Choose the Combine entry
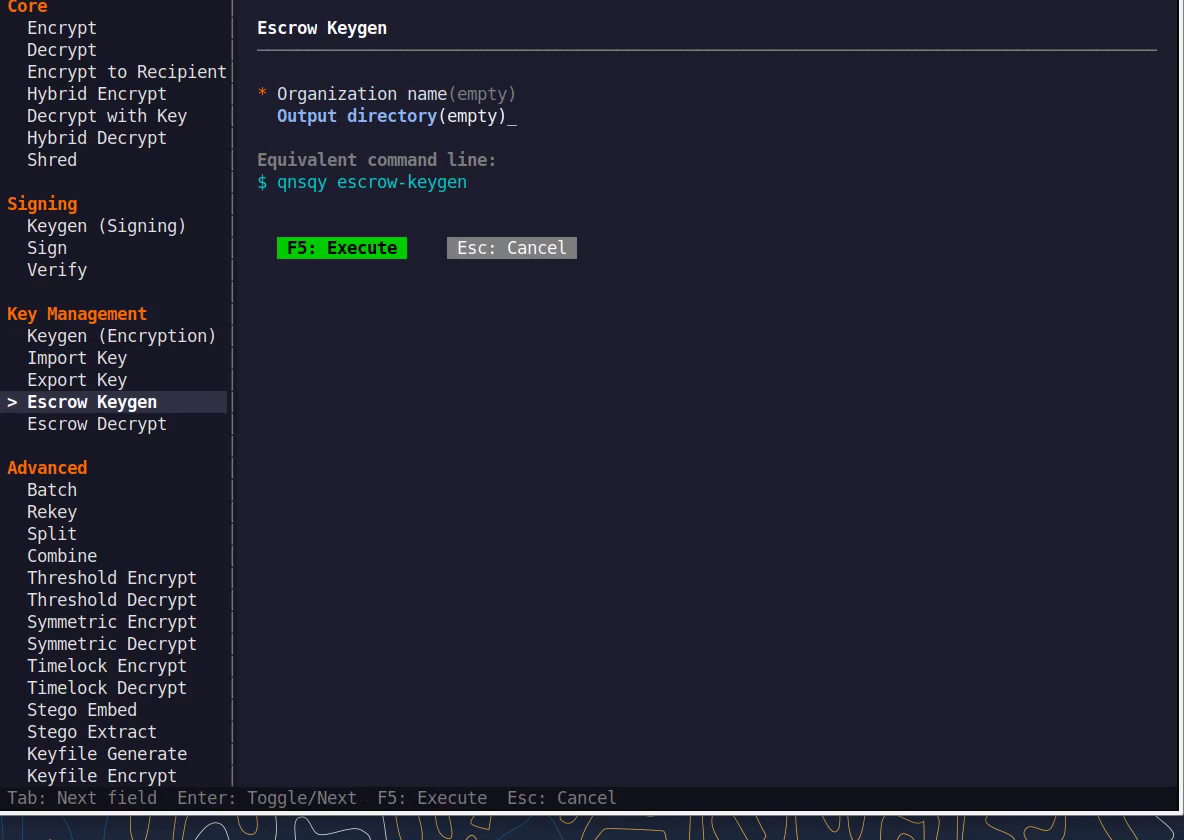The width and height of the screenshot is (1184, 840). pos(62,555)
